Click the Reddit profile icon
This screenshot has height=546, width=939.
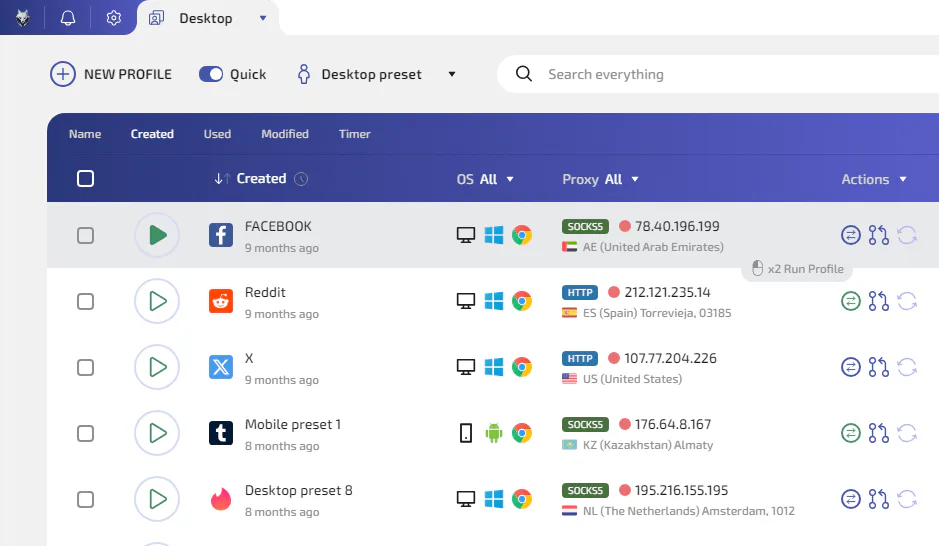(220, 301)
